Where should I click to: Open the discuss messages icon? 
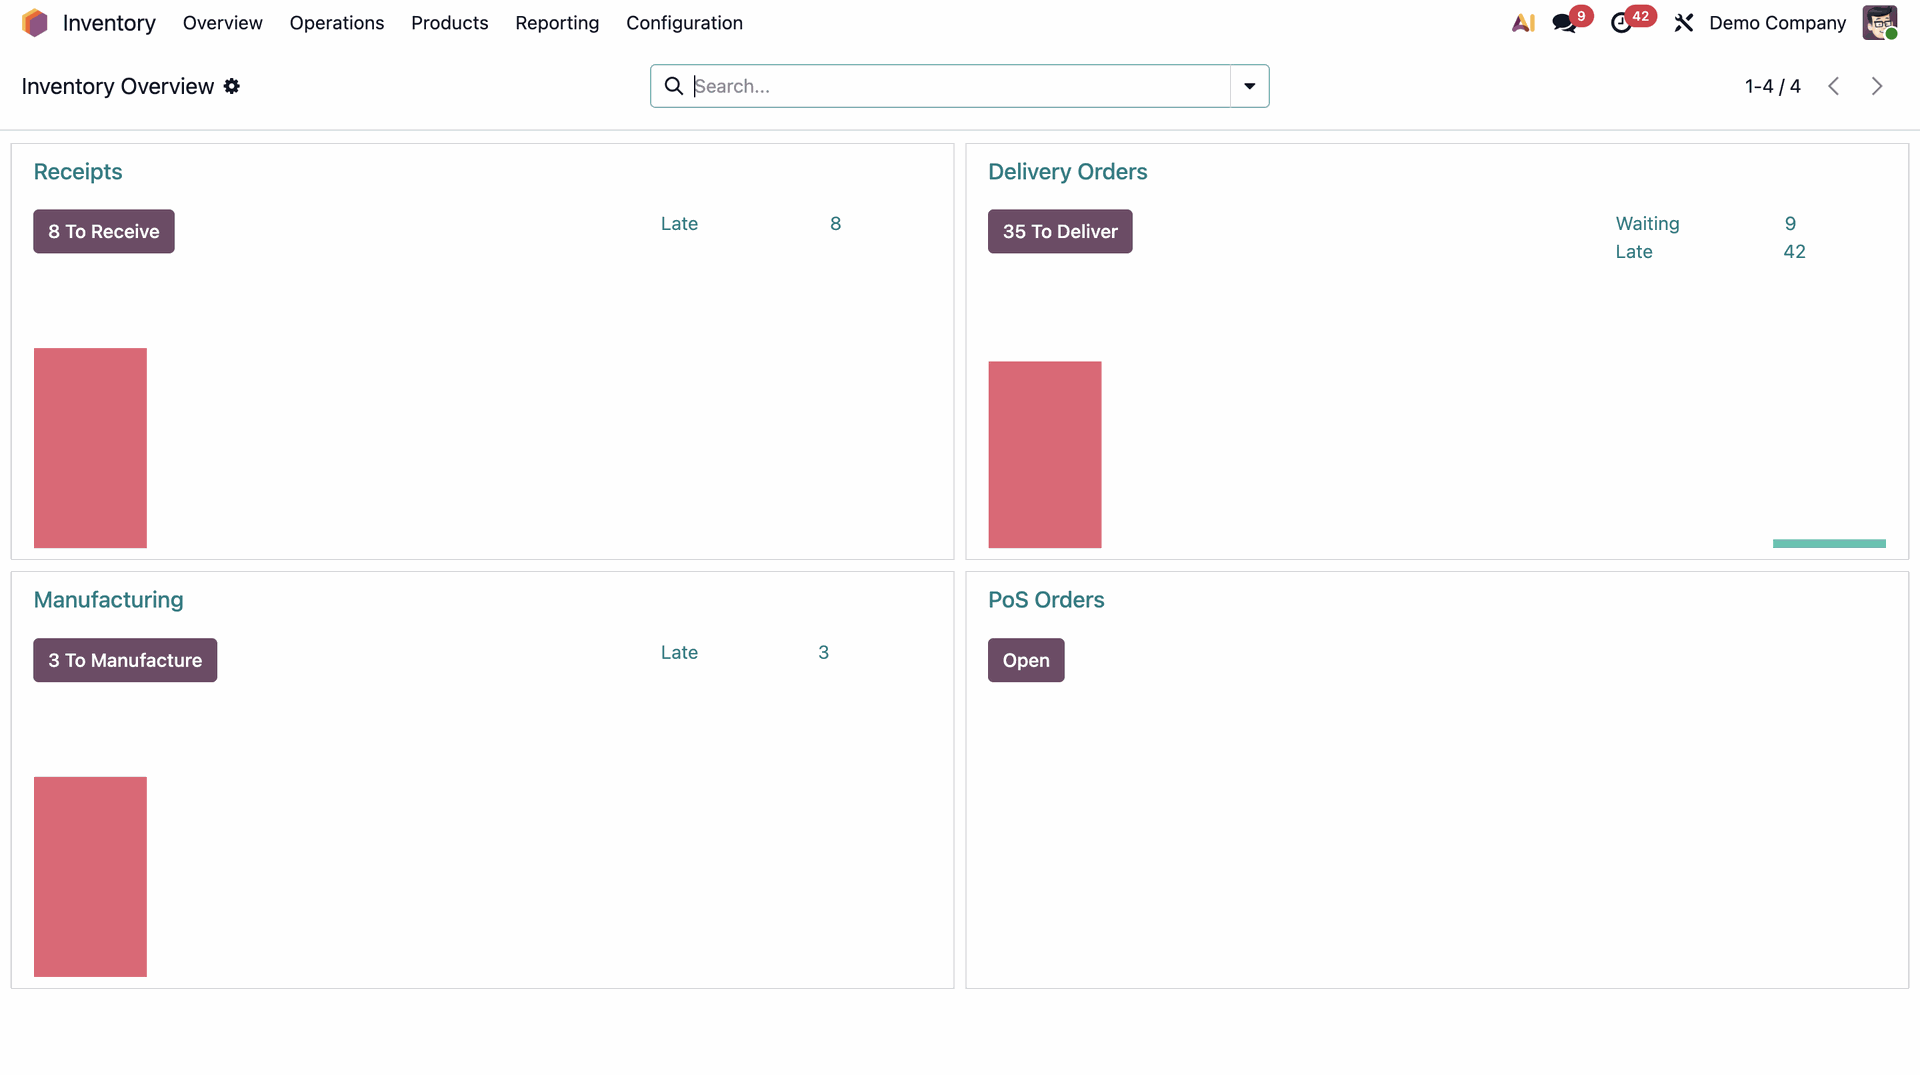(1564, 23)
